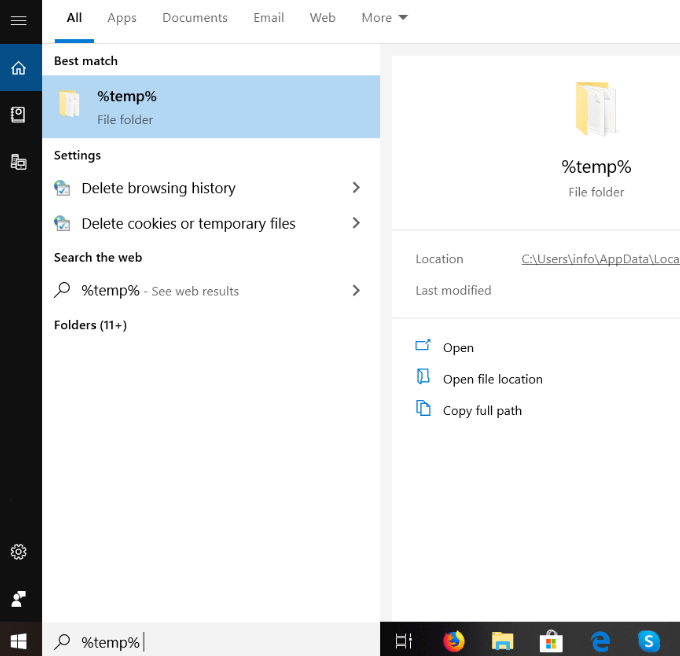Click the Copy full path action
The image size is (680, 656).
482,411
